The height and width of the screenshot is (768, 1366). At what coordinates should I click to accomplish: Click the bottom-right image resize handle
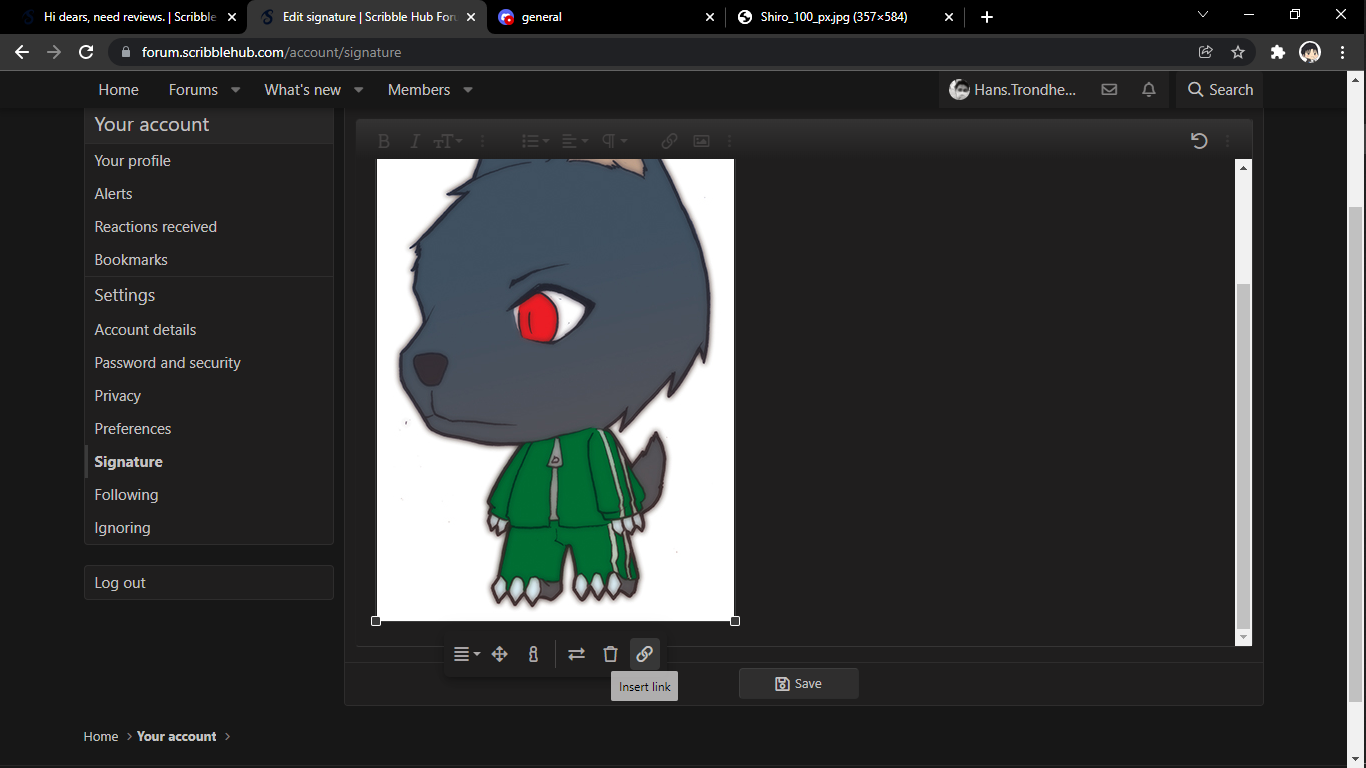tap(735, 621)
